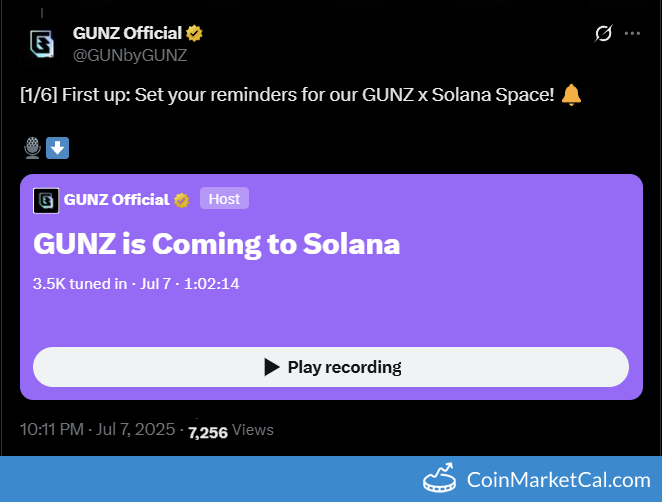Screen dimensions: 662x502
Task: Open the "GUNZ is Coming to Solana" Space title
Action: coord(216,244)
